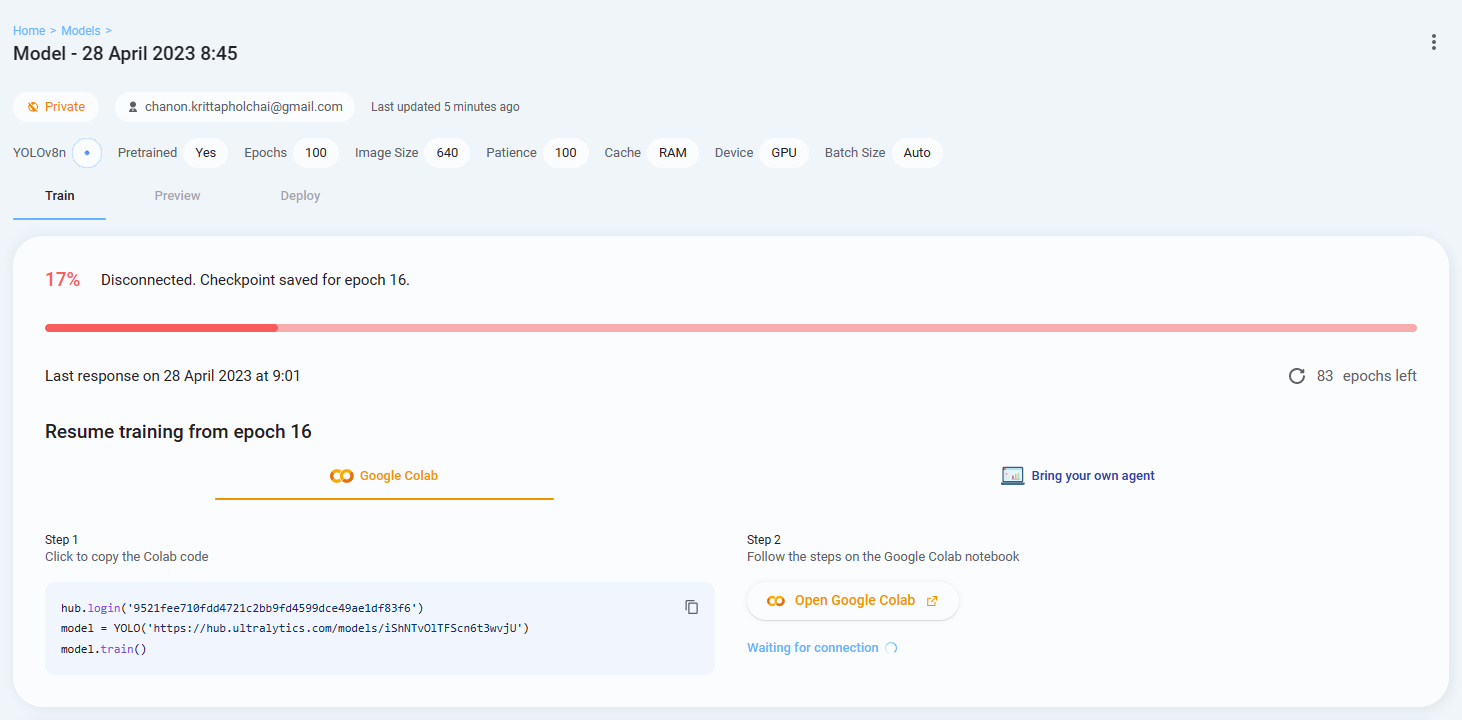Click the spinner beside Waiting for connection
Viewport: 1462px width, 720px height.
point(891,648)
